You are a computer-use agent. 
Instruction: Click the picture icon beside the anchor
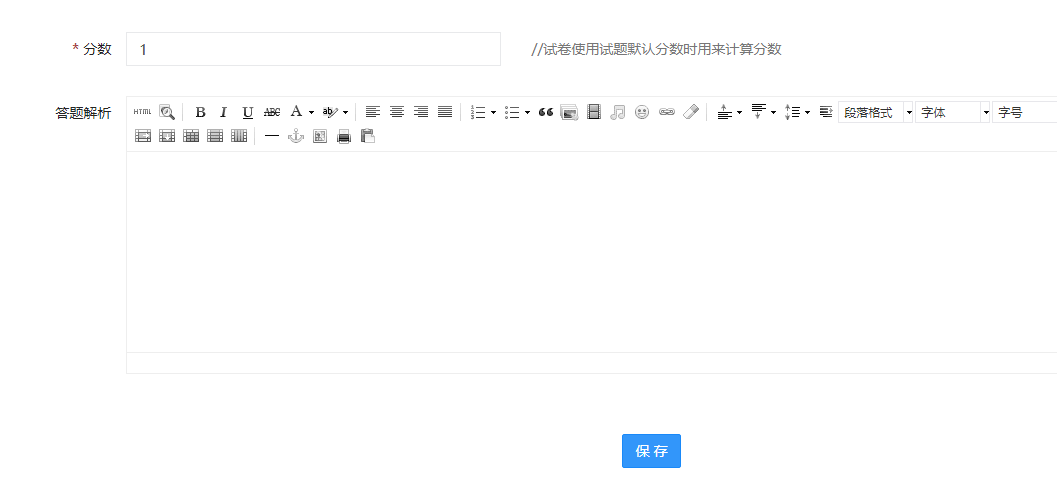tap(320, 136)
